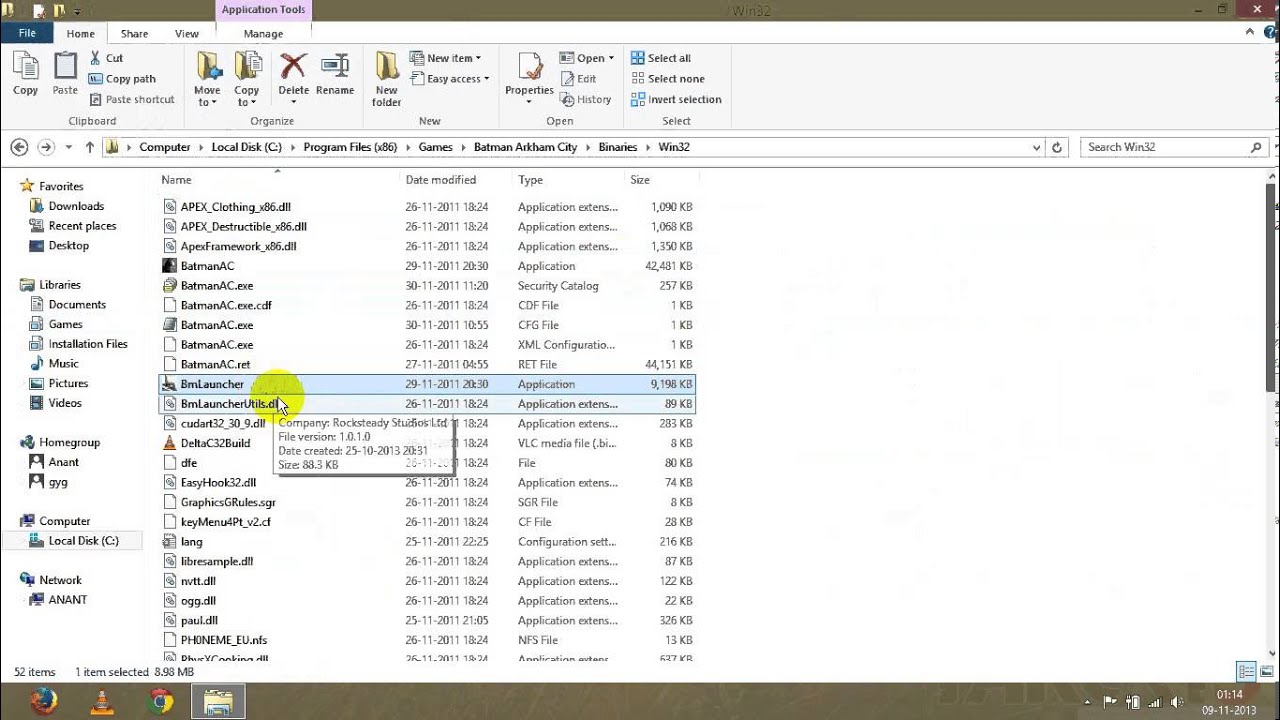Go back with the Back arrow

(x=19, y=147)
